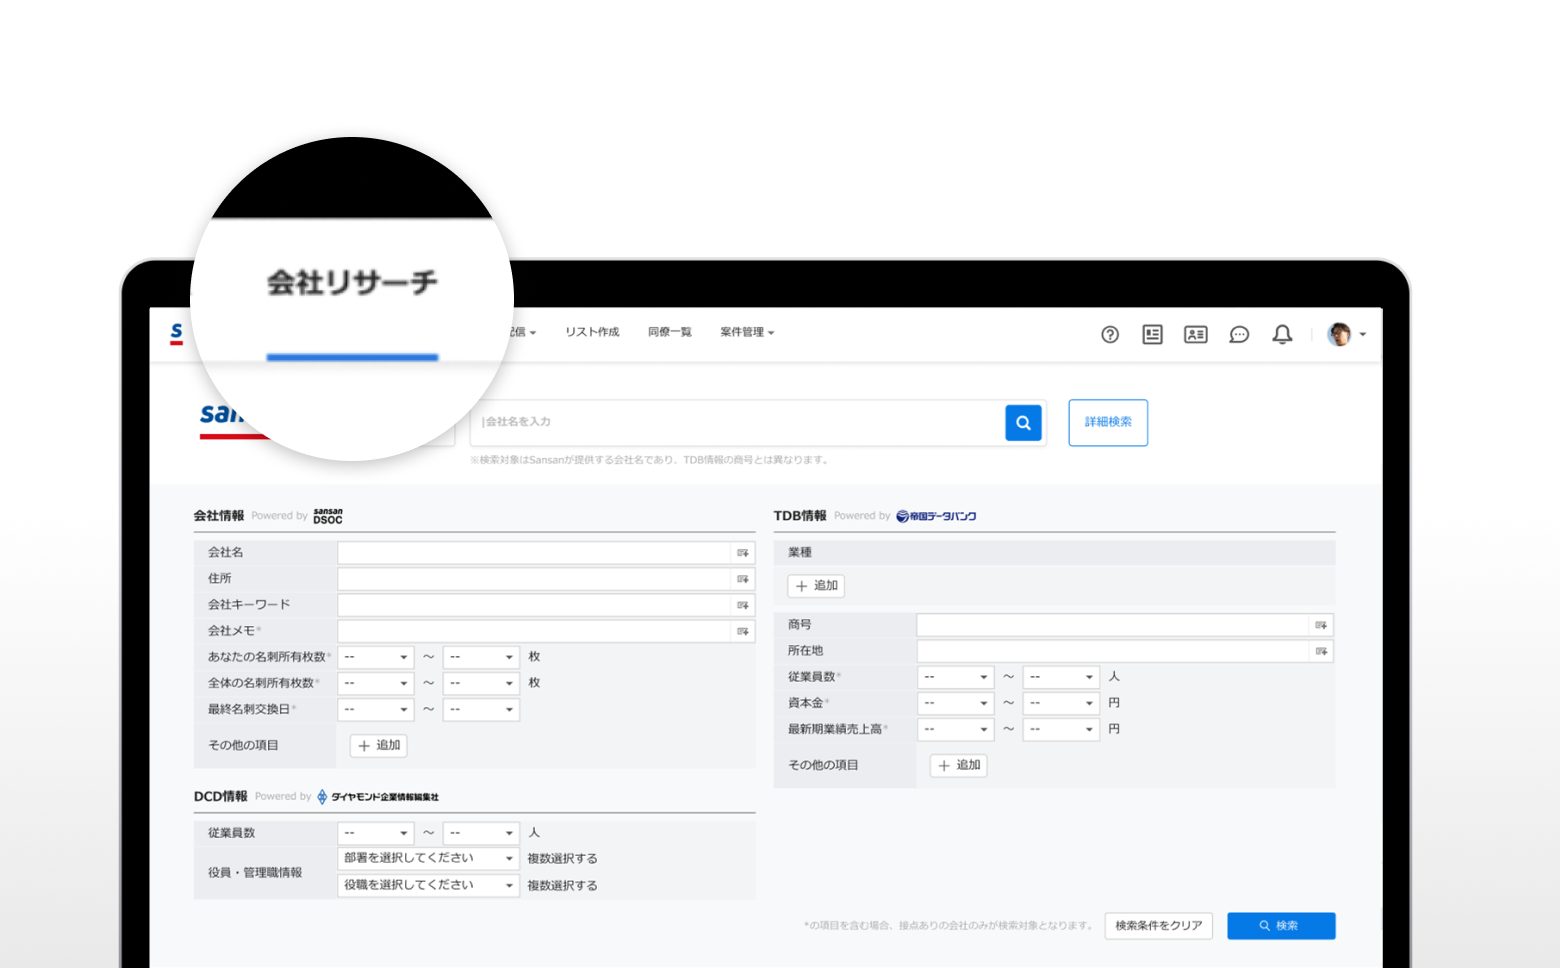The width and height of the screenshot is (1560, 968).
Task: Open the 資本金 minimum dropdown
Action: [x=956, y=703]
